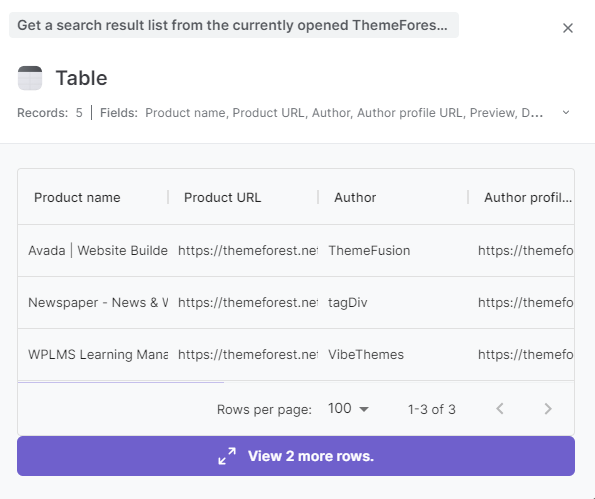
Task: Click the 1-3 of 3 page indicator
Action: coord(431,409)
